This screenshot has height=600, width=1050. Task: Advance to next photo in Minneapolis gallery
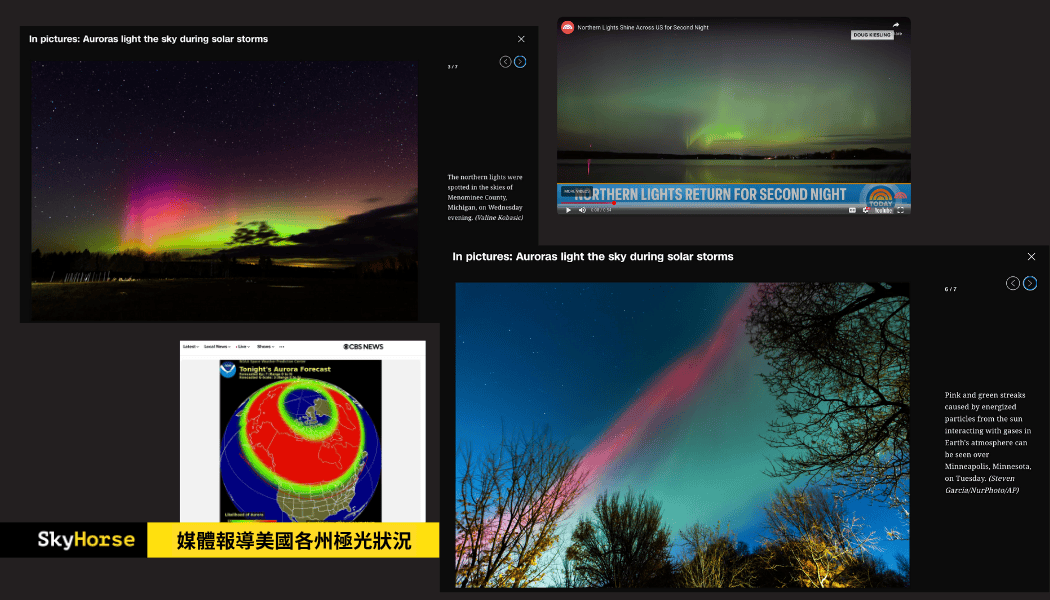1030,284
